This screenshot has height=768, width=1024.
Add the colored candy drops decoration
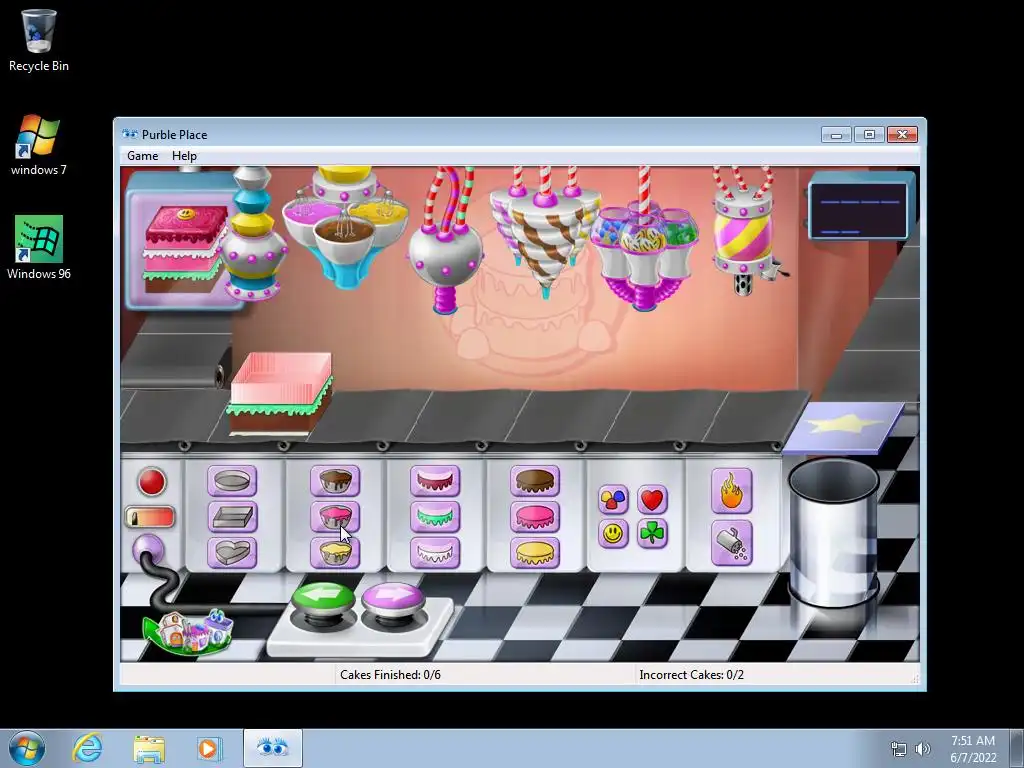[613, 500]
